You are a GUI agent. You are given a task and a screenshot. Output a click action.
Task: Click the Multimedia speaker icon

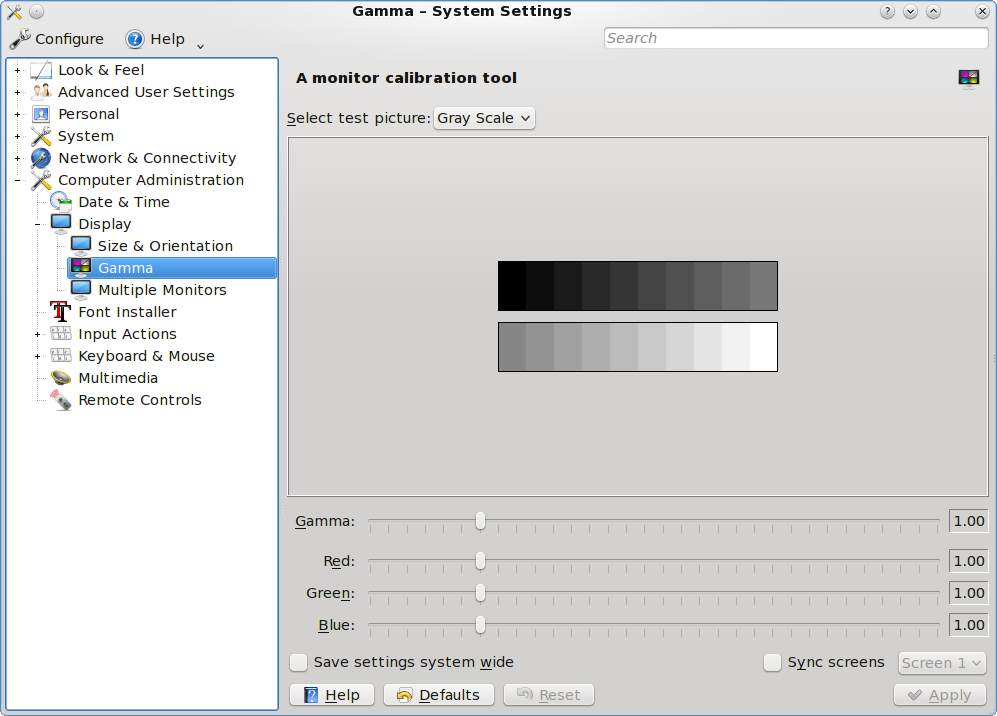[x=61, y=378]
